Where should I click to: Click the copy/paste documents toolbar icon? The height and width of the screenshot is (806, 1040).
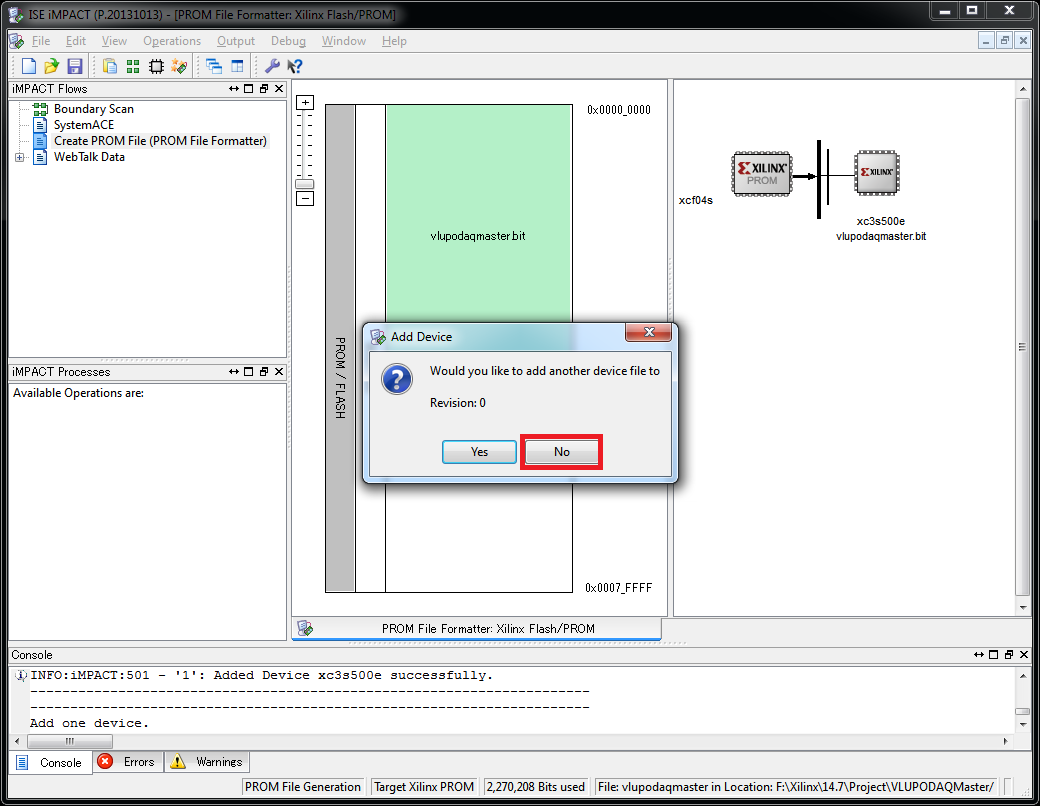click(x=109, y=66)
